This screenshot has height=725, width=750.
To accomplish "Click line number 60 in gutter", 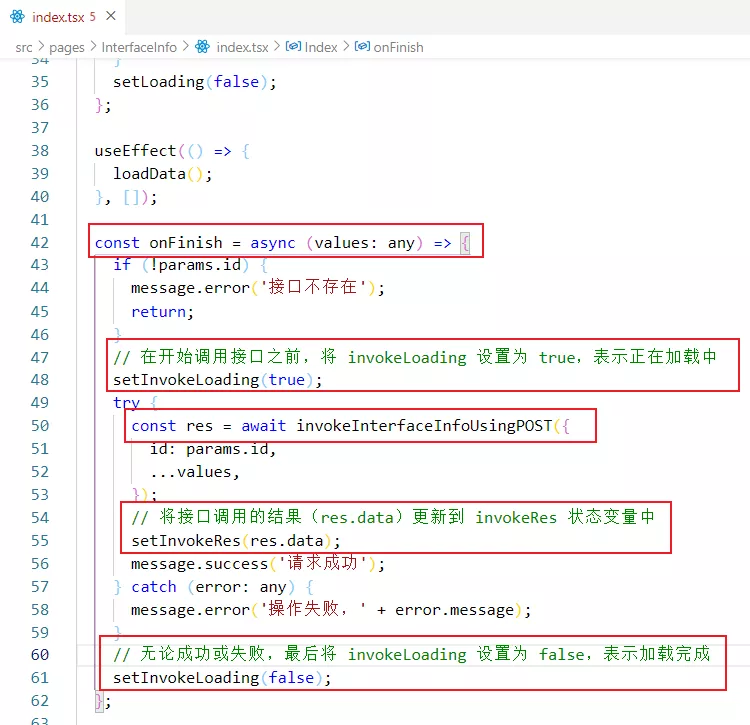I will [x=40, y=655].
